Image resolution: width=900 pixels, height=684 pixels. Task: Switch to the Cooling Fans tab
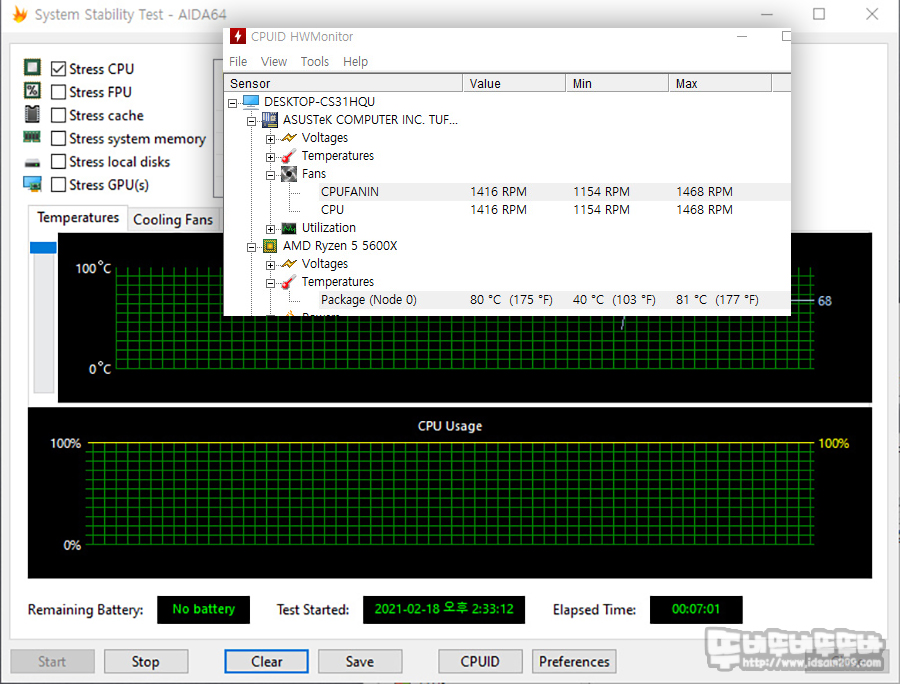tap(173, 220)
